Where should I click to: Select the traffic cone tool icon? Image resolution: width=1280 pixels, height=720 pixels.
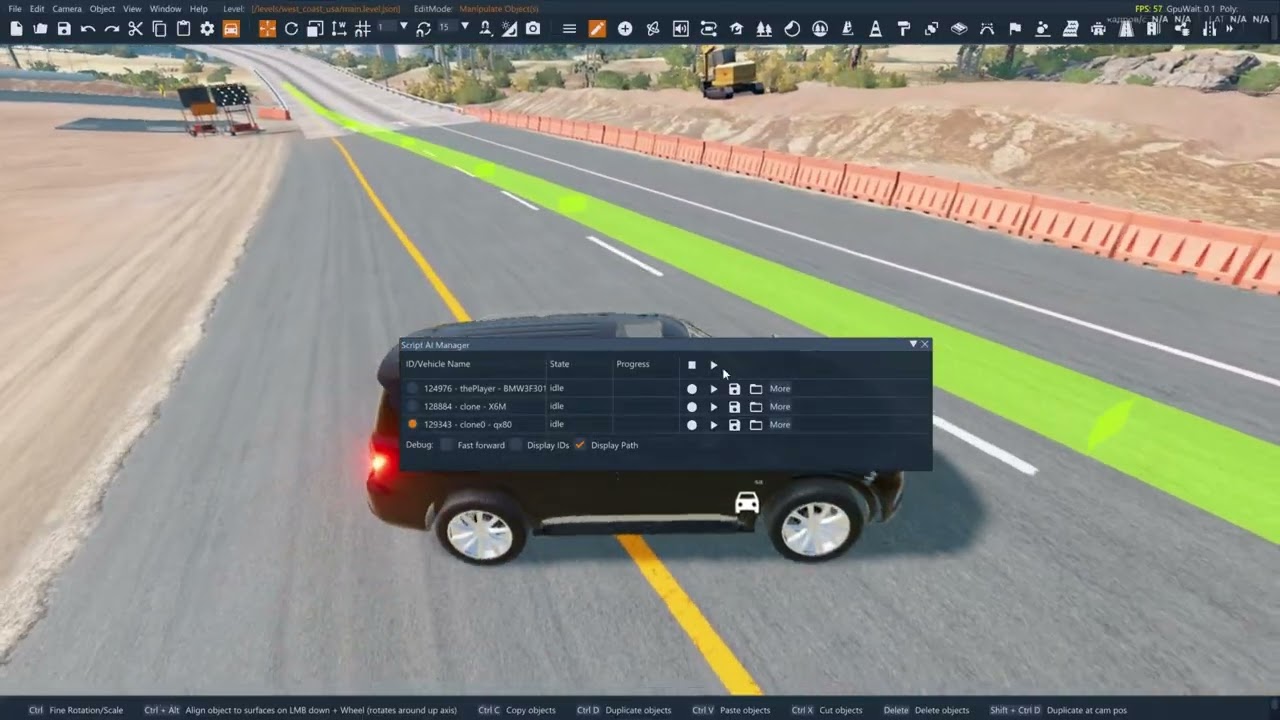point(875,29)
